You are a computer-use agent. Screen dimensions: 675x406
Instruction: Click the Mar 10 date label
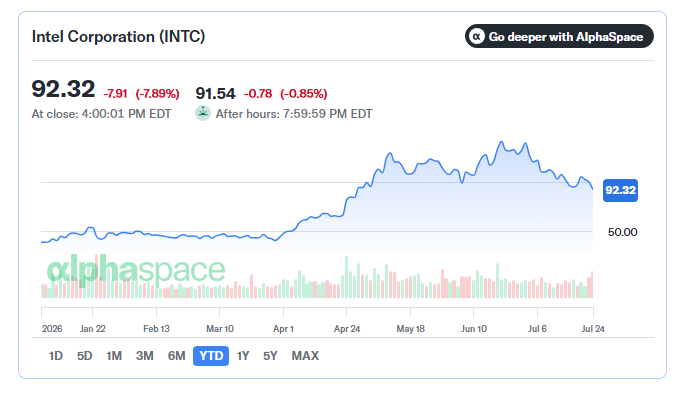(220, 329)
